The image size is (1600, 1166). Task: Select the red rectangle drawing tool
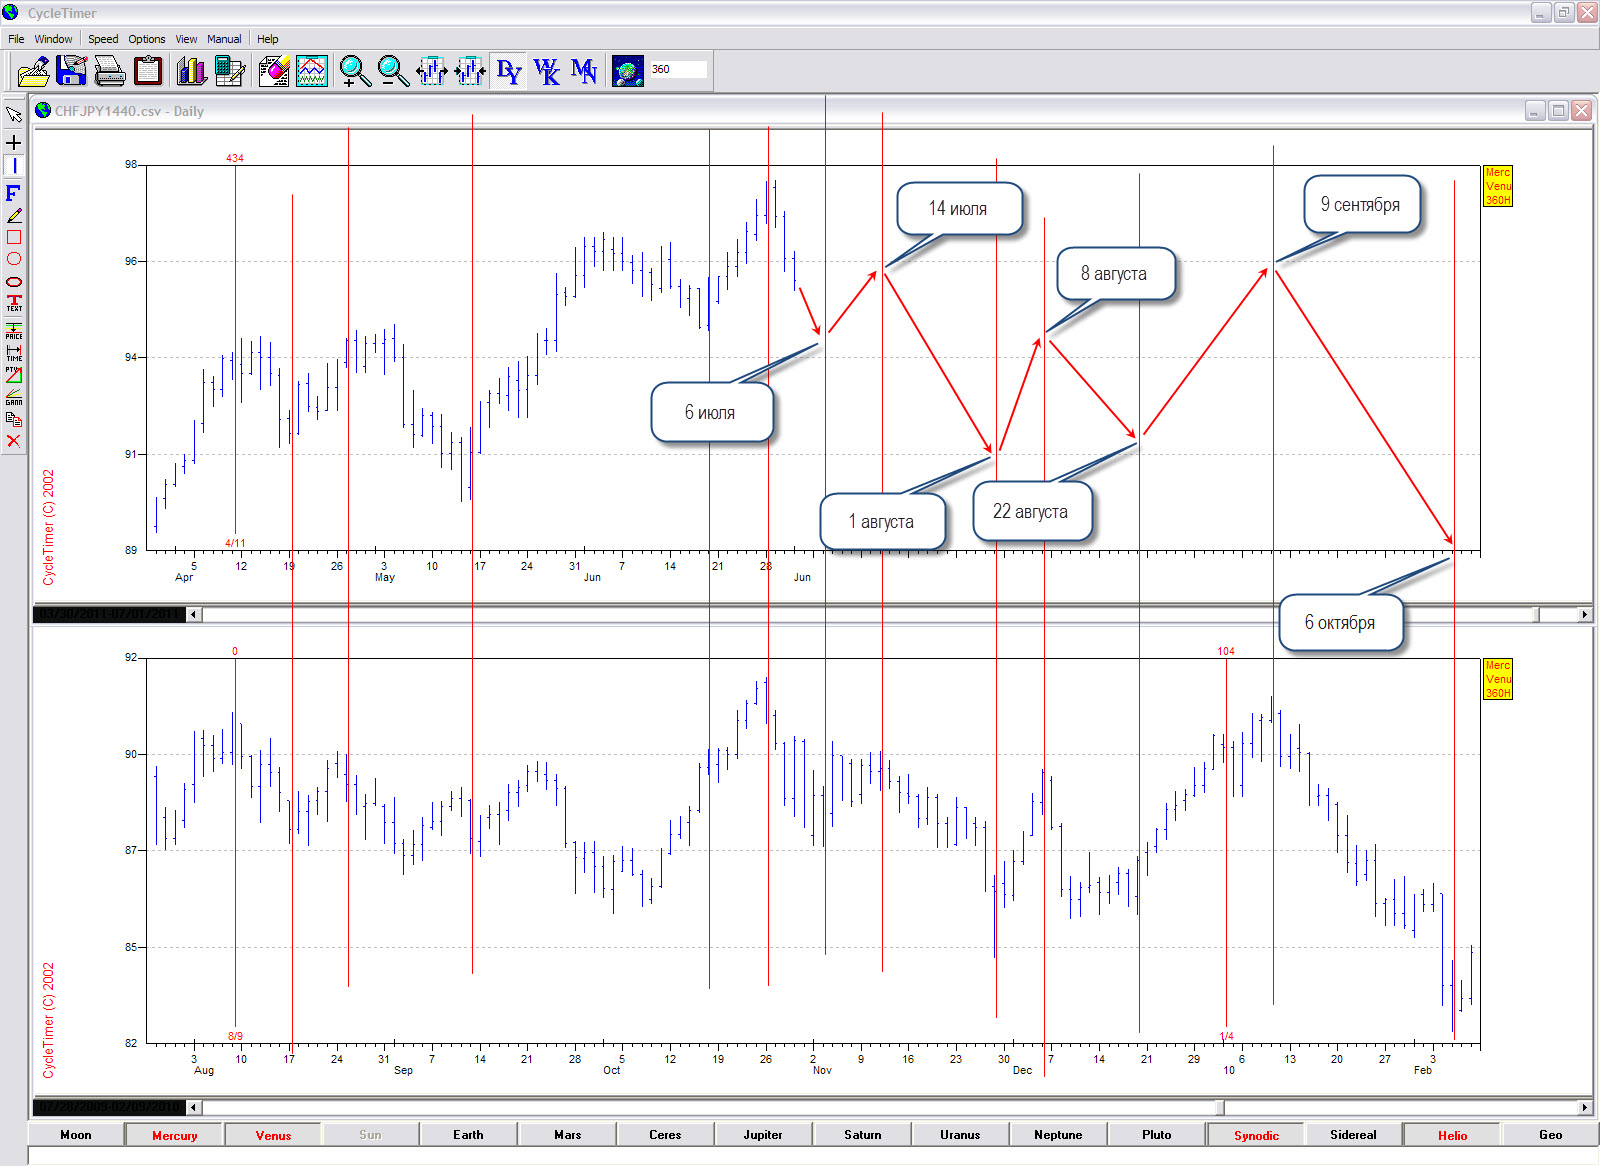(14, 237)
